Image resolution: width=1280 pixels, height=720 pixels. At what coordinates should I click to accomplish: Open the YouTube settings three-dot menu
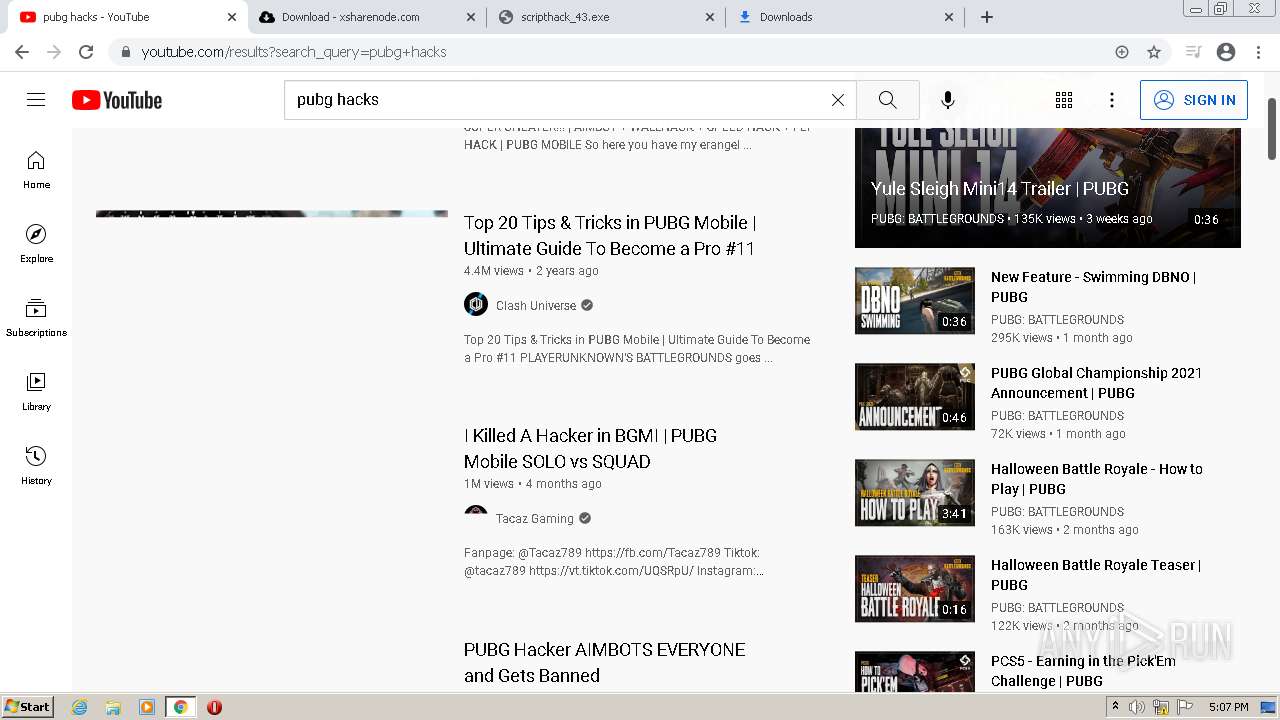1112,100
